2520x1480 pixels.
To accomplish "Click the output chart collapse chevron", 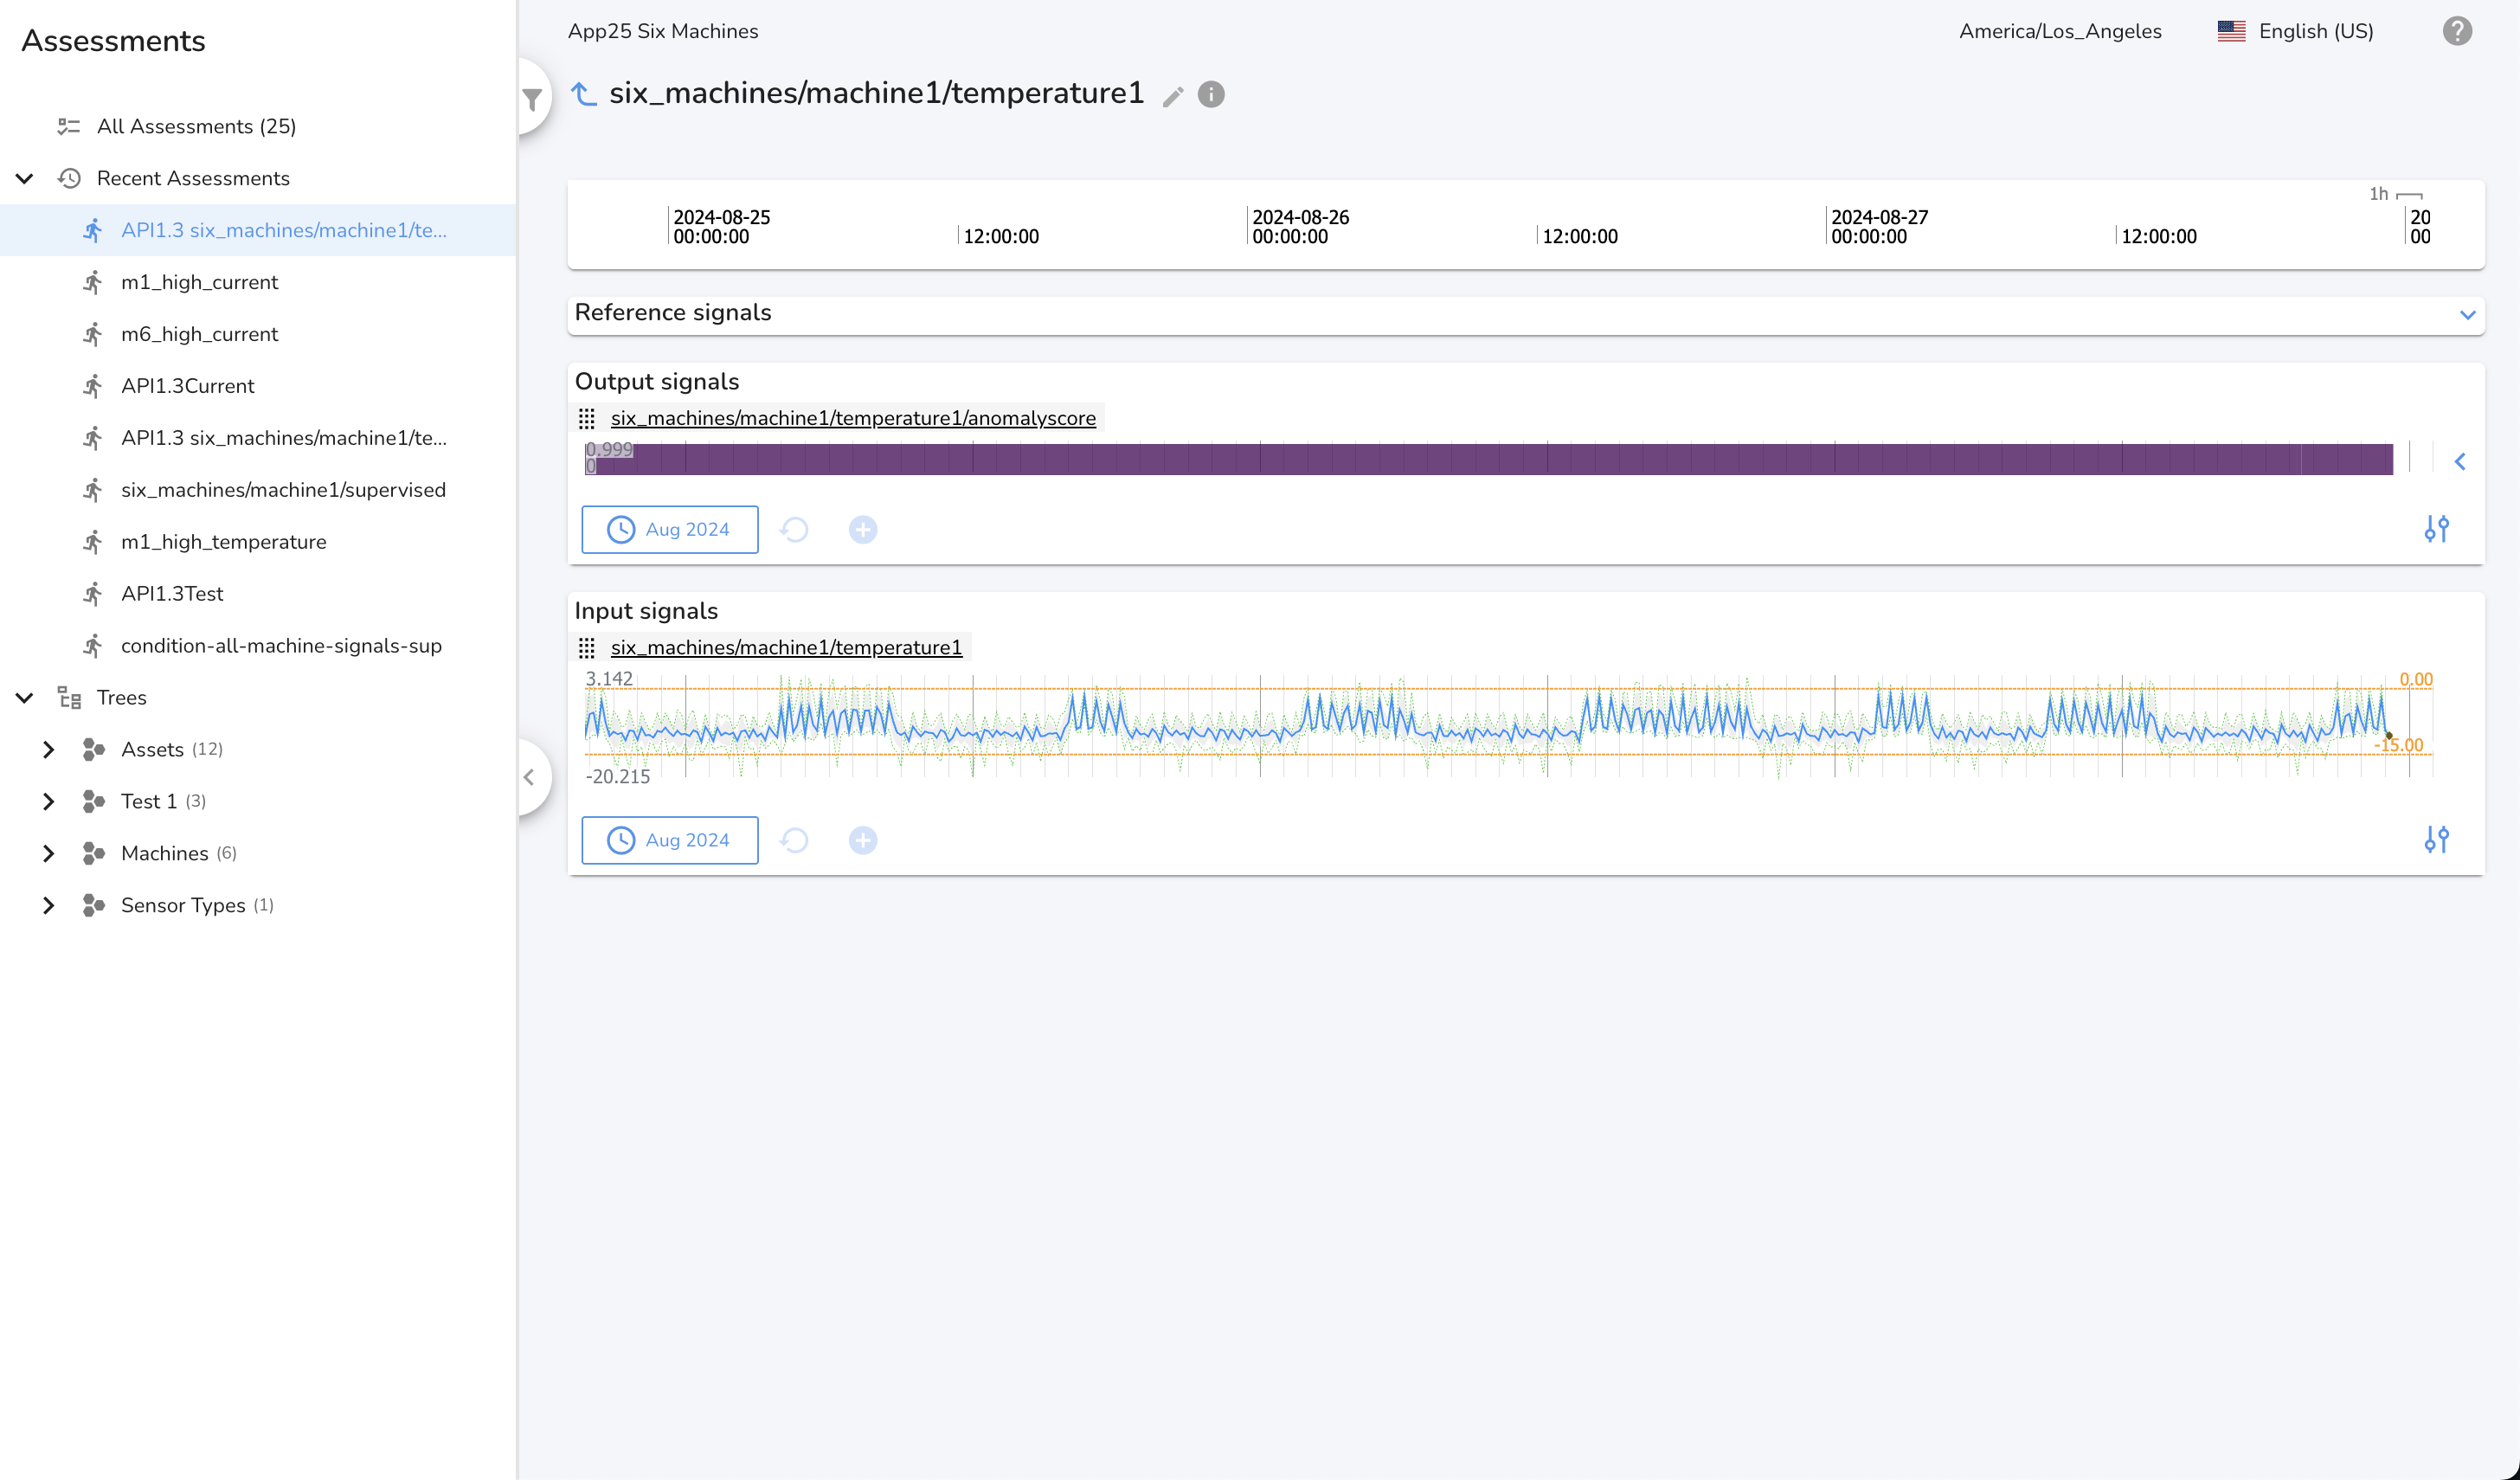I will click(2460, 461).
